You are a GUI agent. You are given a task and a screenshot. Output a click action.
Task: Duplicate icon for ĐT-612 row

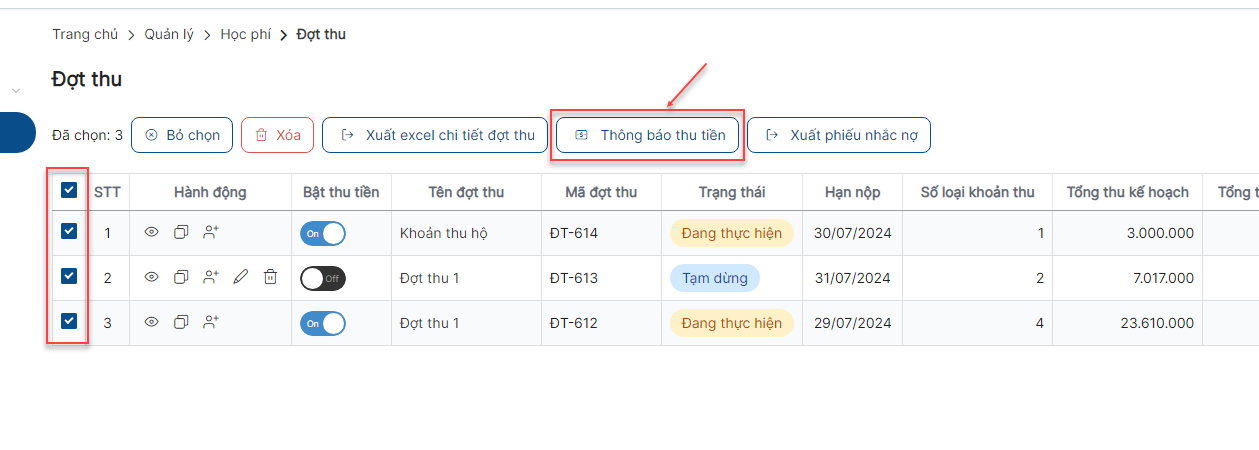[x=181, y=322]
